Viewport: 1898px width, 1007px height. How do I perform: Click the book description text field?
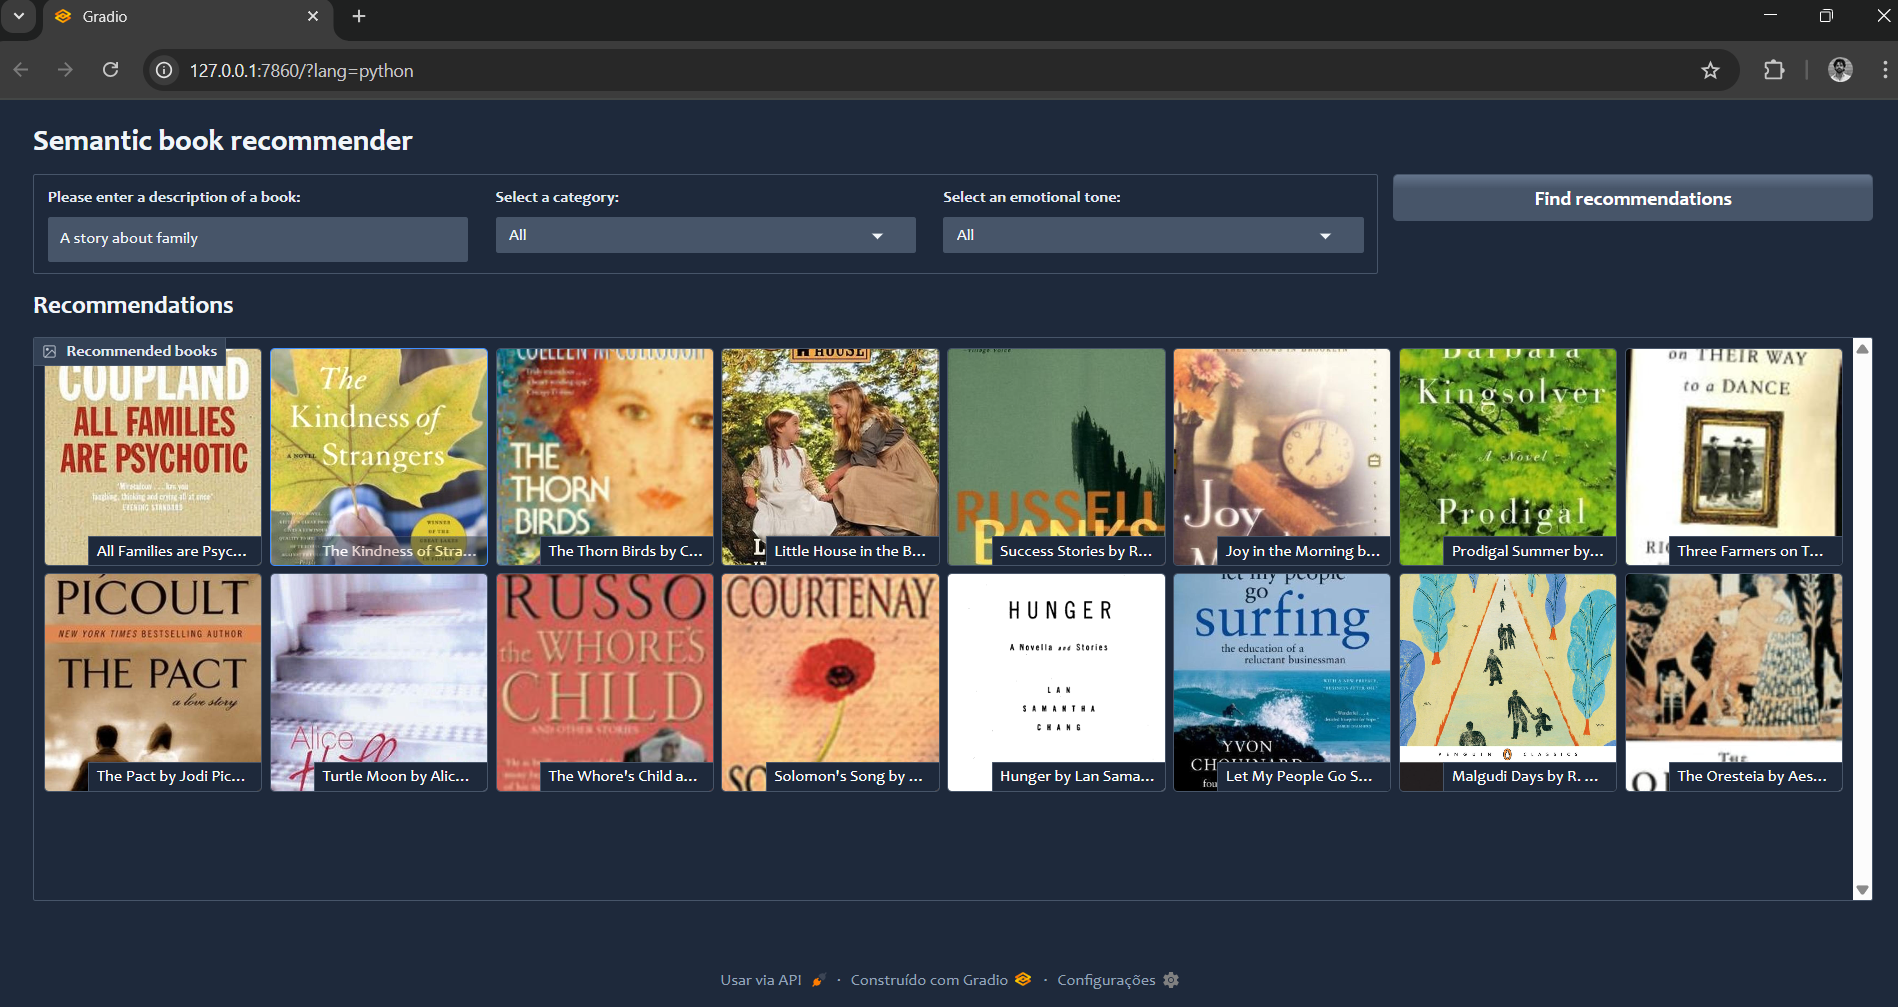coord(258,239)
